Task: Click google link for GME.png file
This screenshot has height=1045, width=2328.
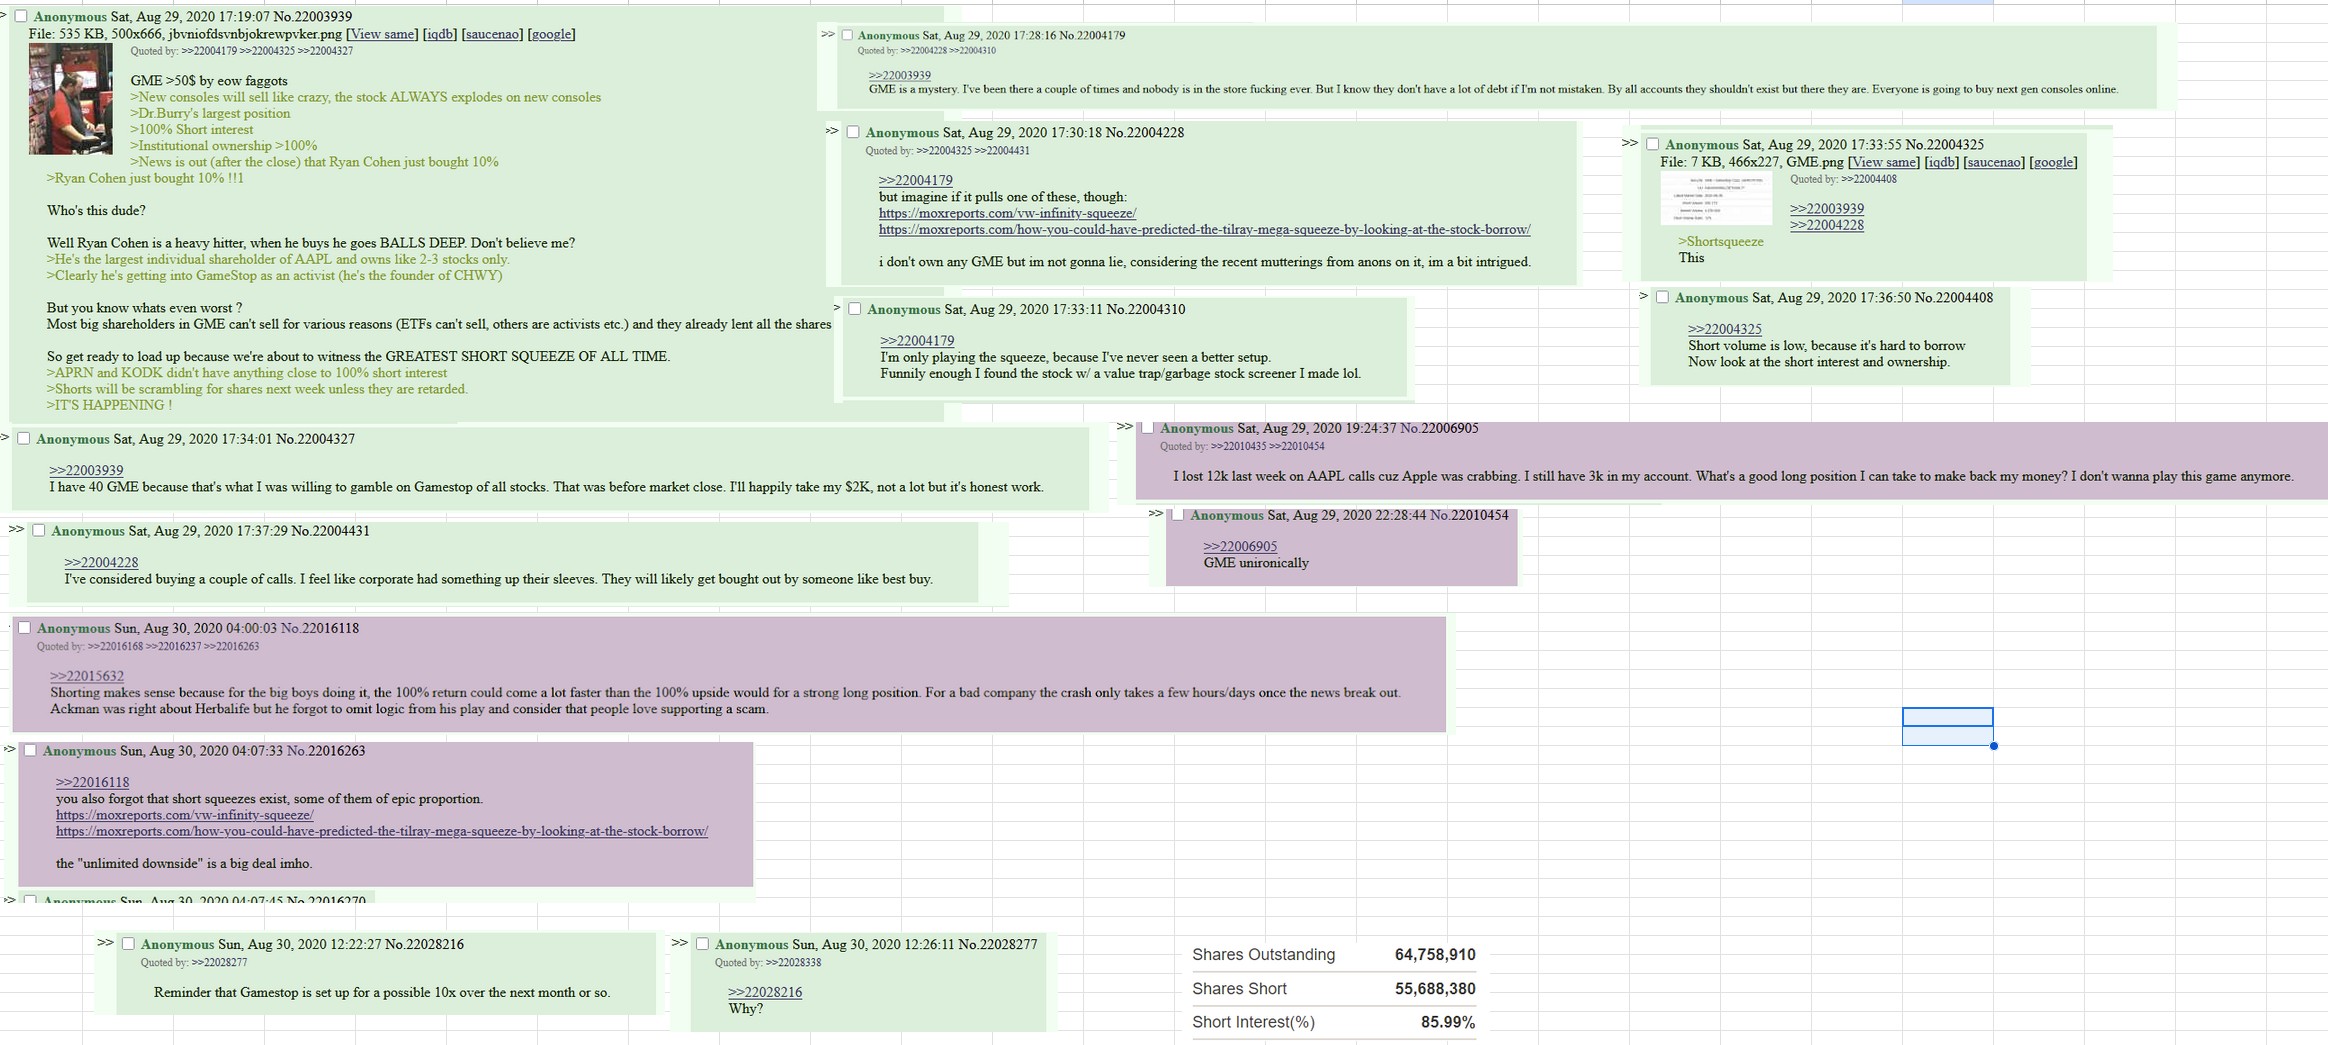Action: point(2053,162)
